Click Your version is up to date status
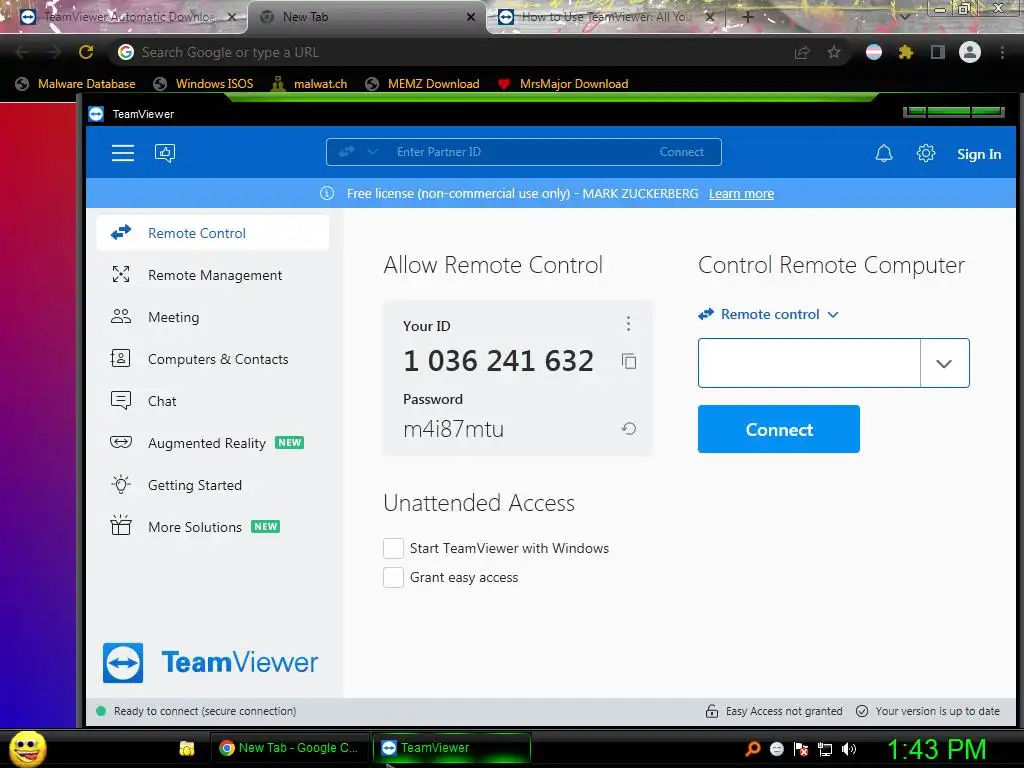1024x768 pixels. (x=928, y=711)
